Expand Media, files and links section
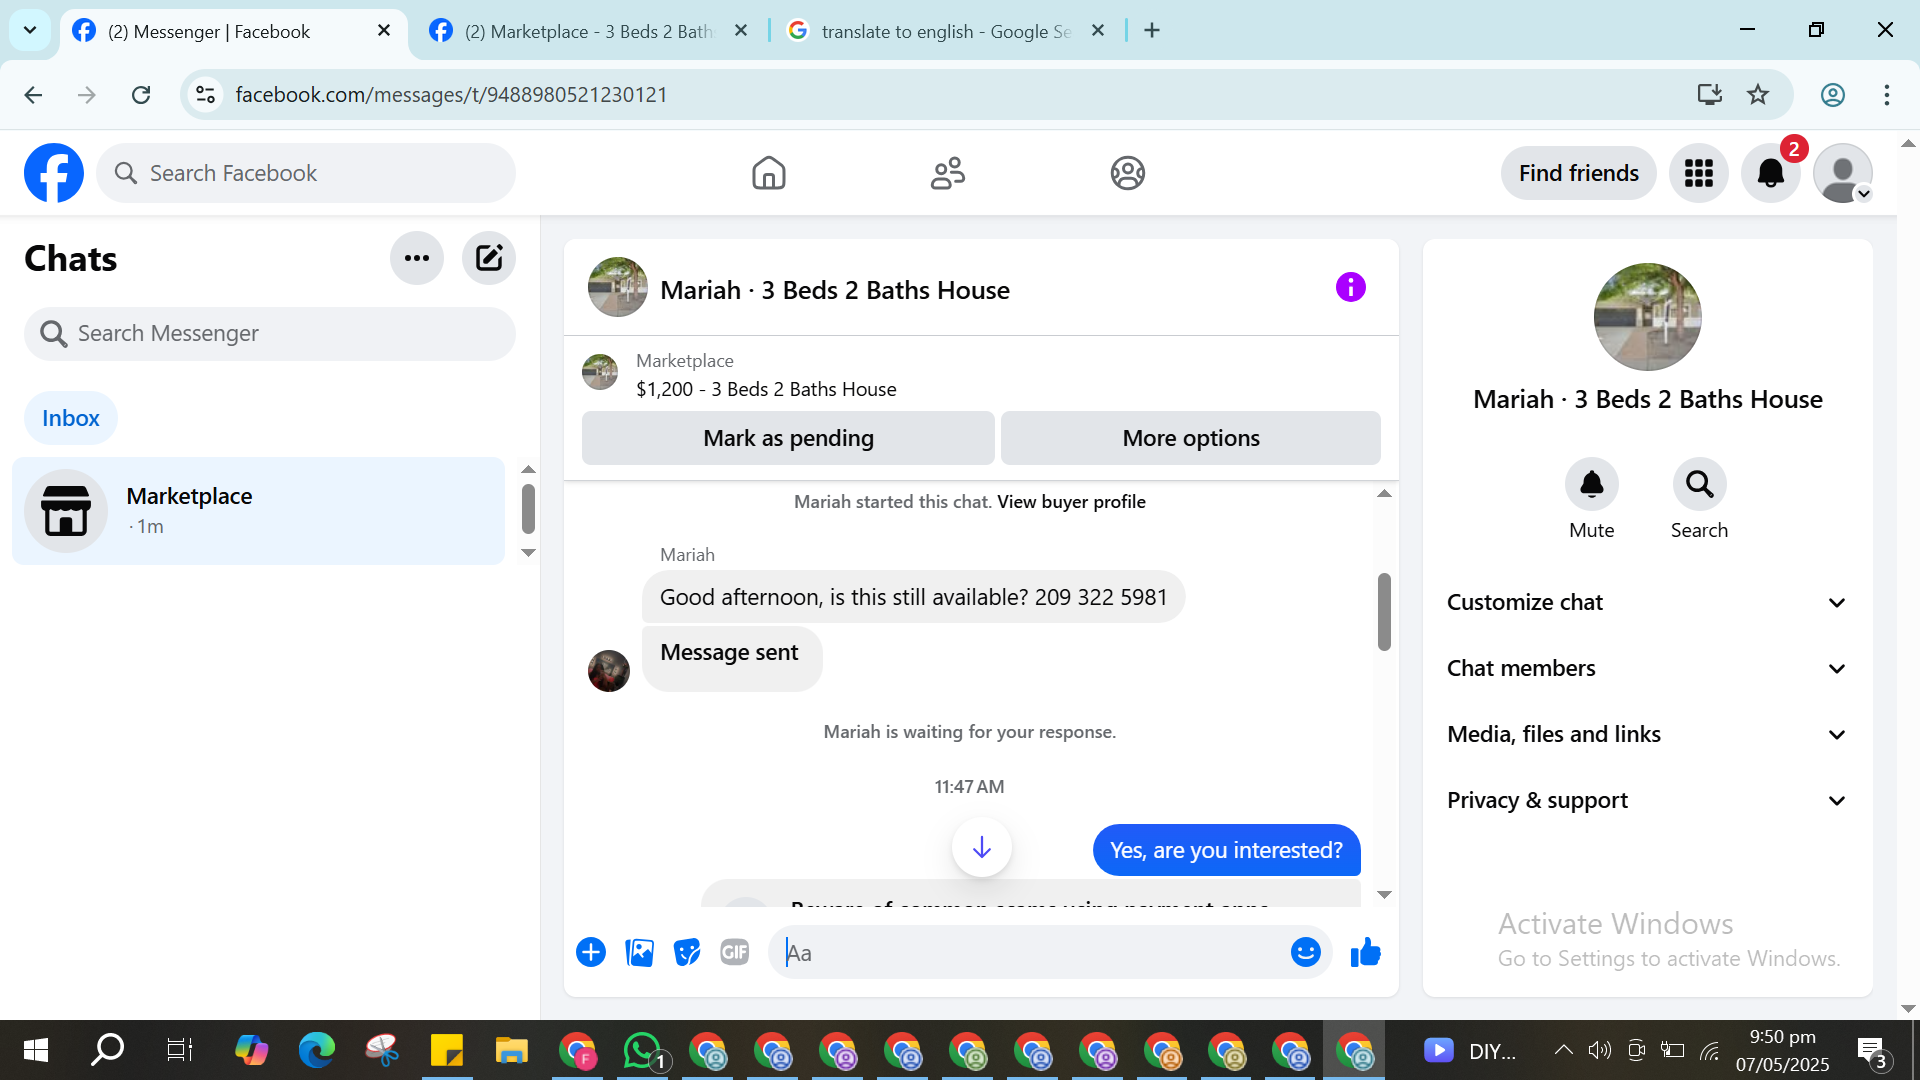Viewport: 1920px width, 1080px height. [1647, 735]
